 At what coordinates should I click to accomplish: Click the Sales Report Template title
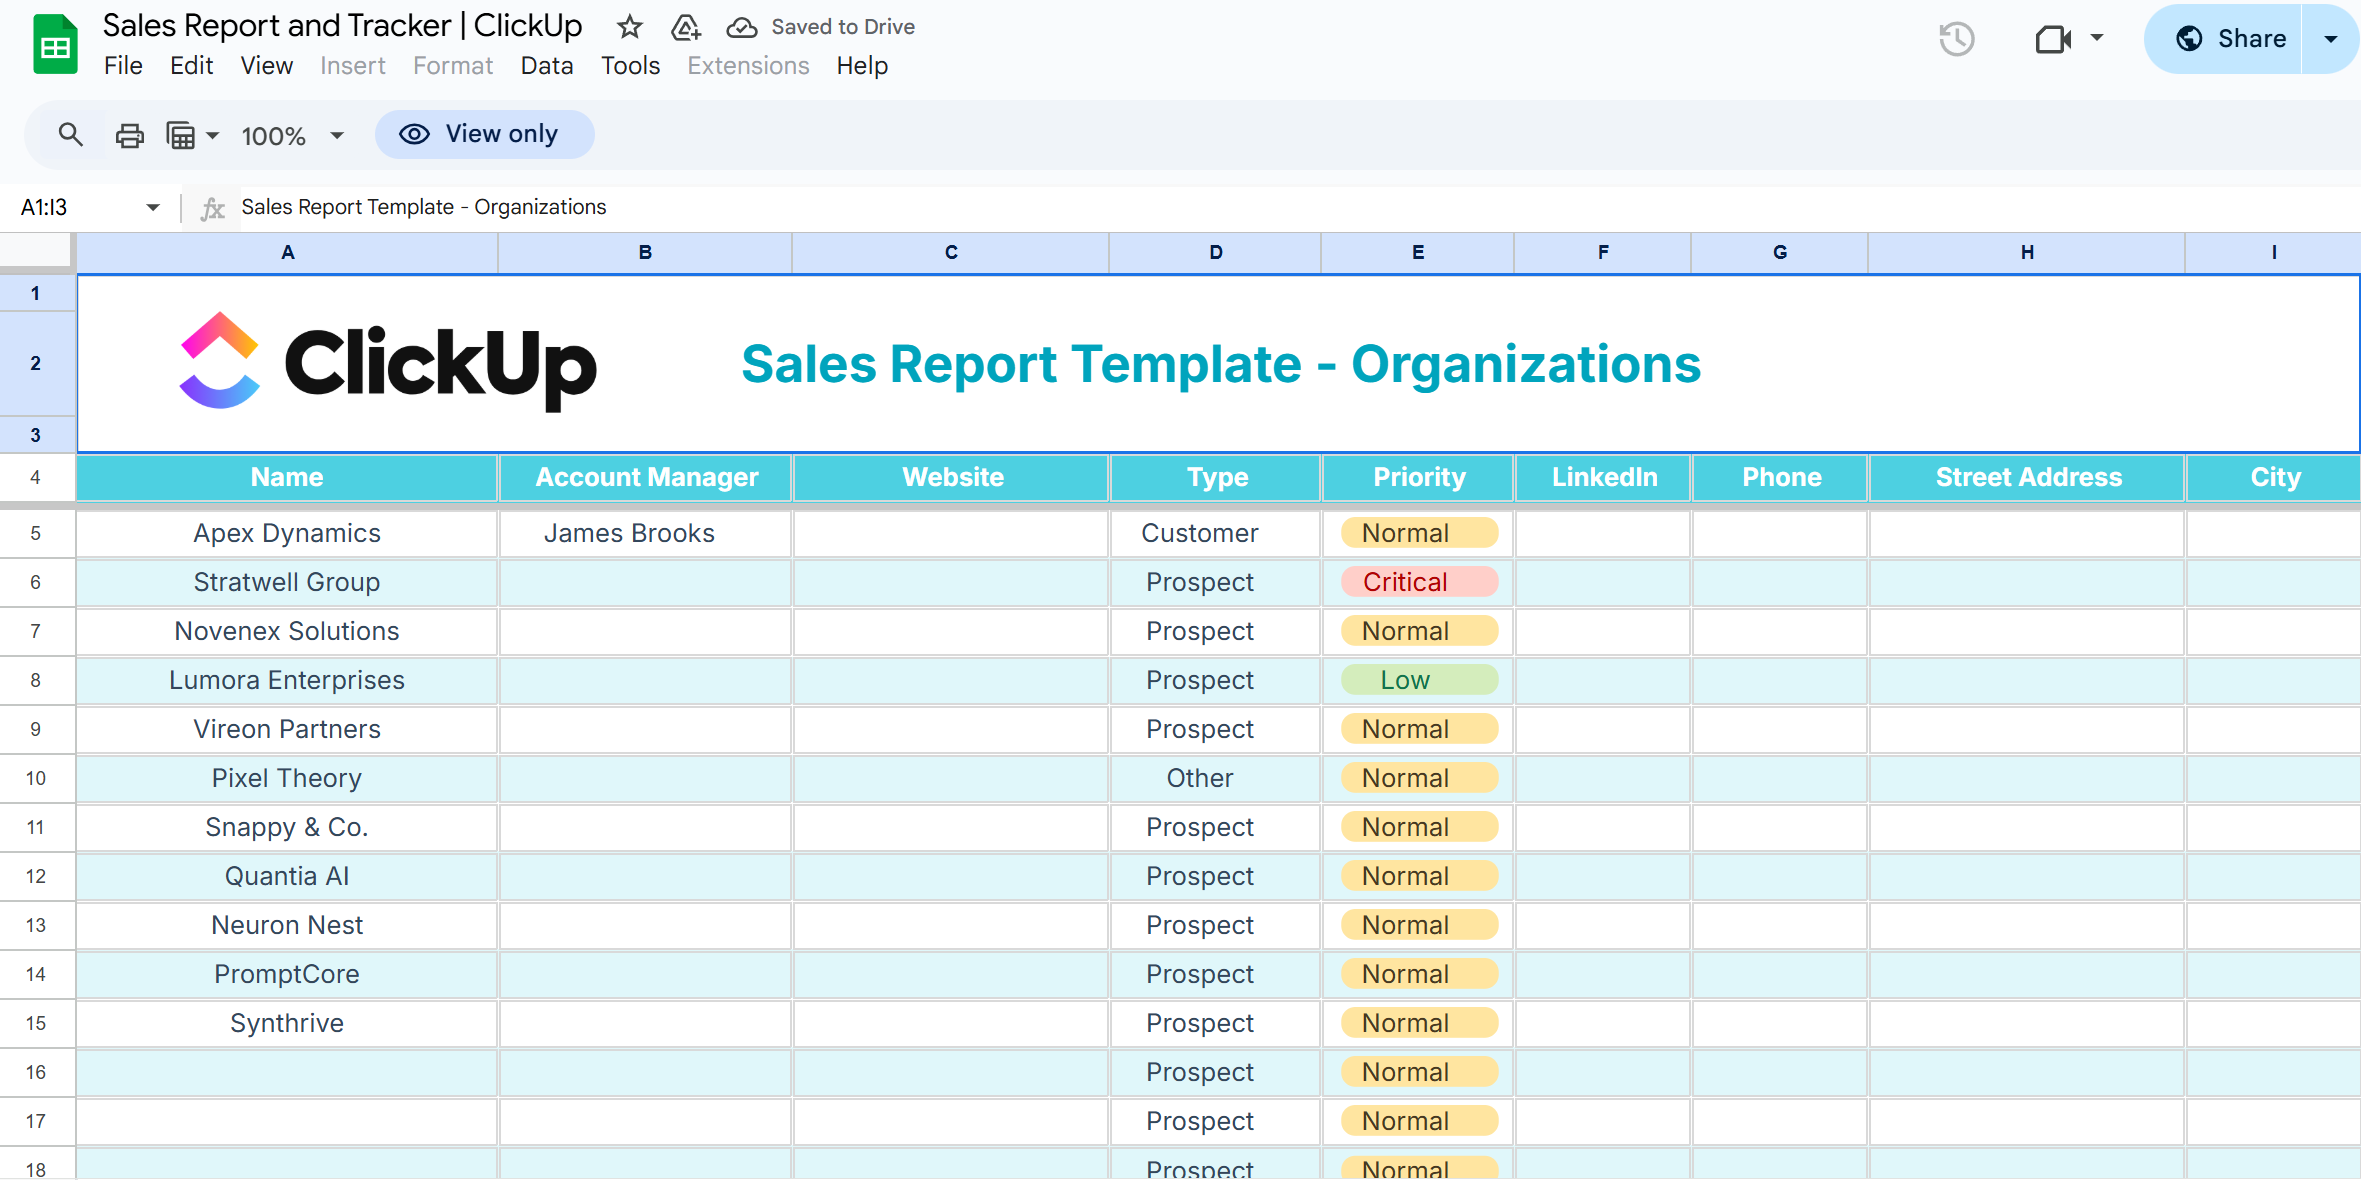(1221, 364)
